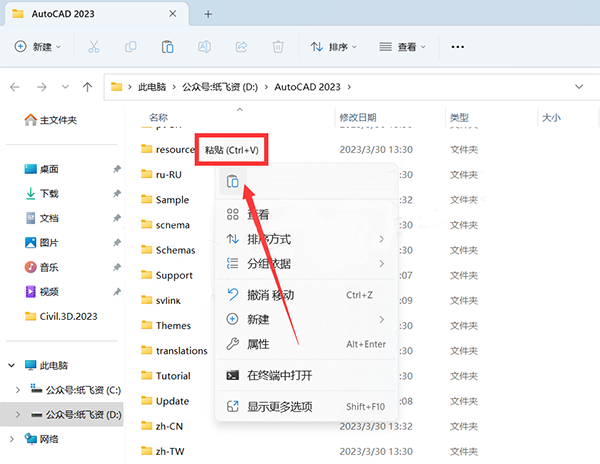
Task: Click the Delete trash icon in toolbar
Action: (x=278, y=47)
